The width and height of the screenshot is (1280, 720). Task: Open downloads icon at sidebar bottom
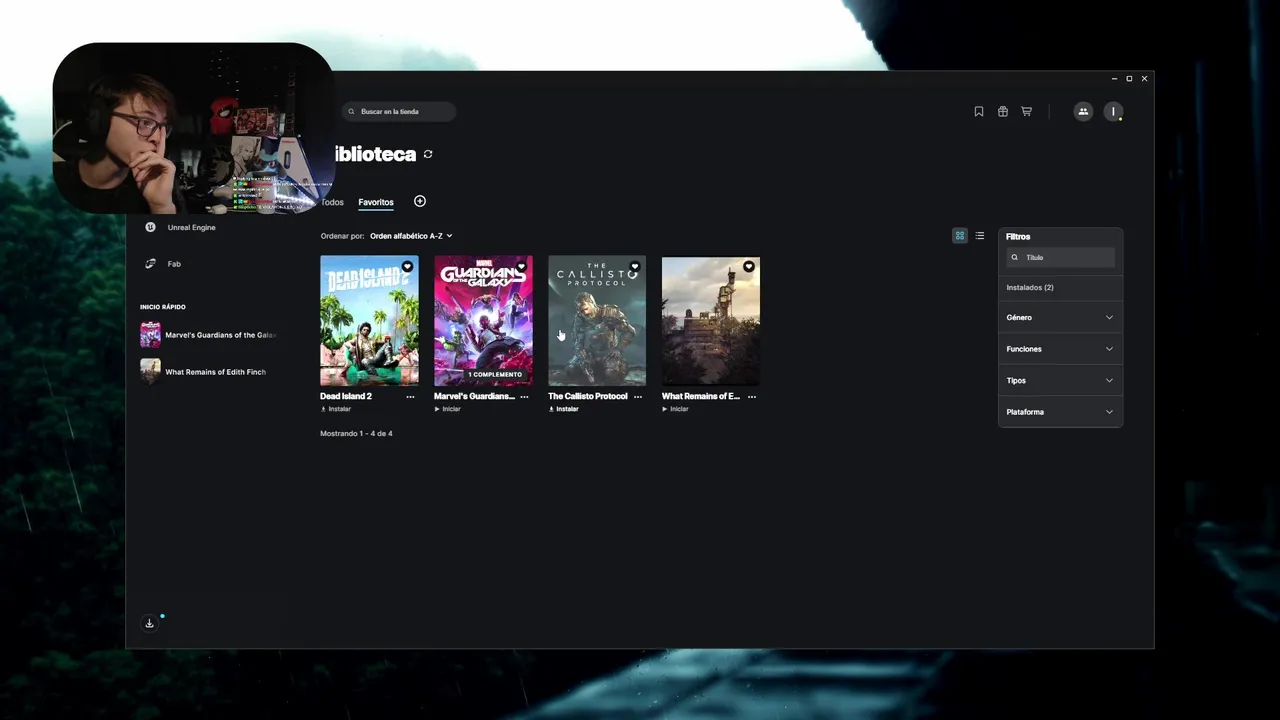pyautogui.click(x=149, y=623)
